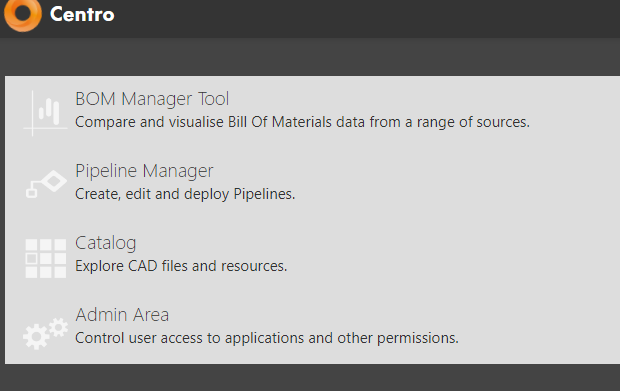620x391 pixels.
Task: Open the Catalog title link
Action: point(106,243)
